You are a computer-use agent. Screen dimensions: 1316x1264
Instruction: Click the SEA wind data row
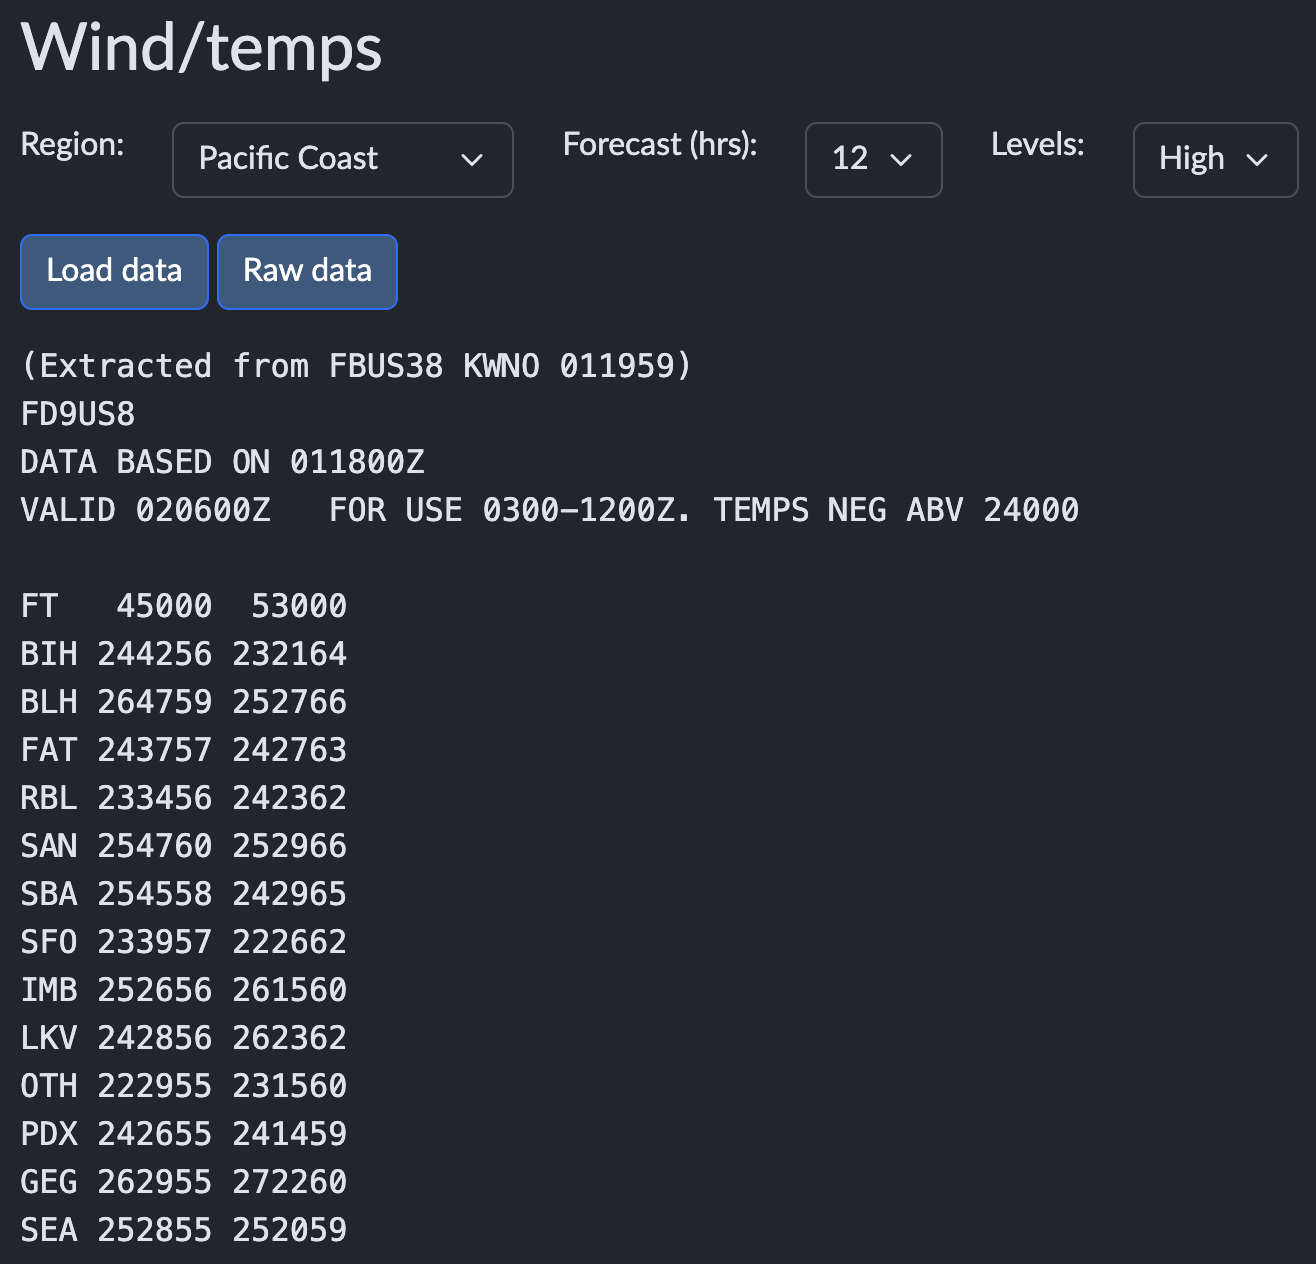coord(184,1230)
